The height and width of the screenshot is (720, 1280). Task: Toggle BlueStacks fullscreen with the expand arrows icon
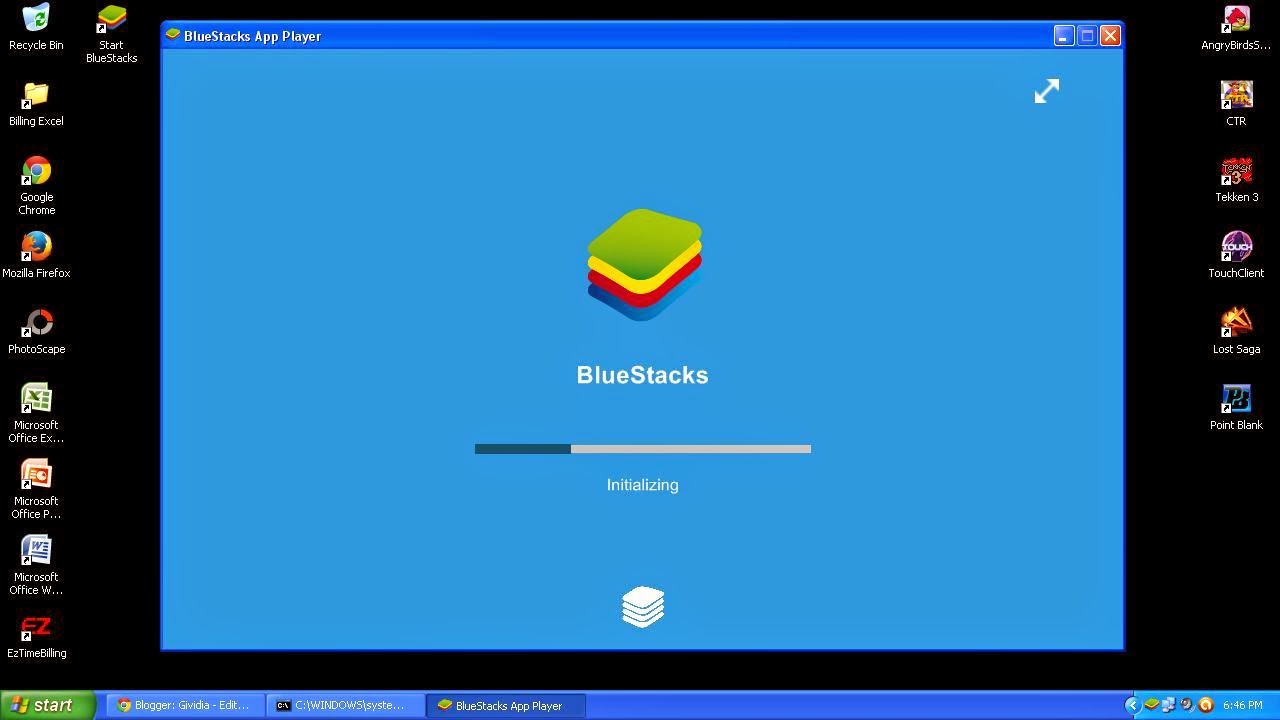tap(1046, 91)
